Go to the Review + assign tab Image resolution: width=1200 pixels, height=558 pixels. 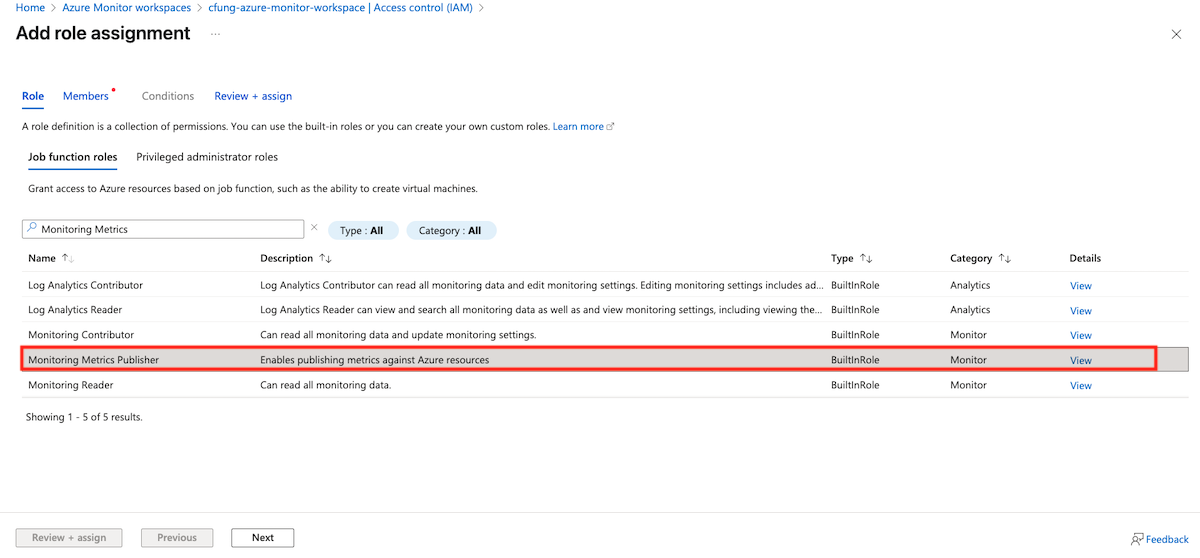[x=253, y=96]
